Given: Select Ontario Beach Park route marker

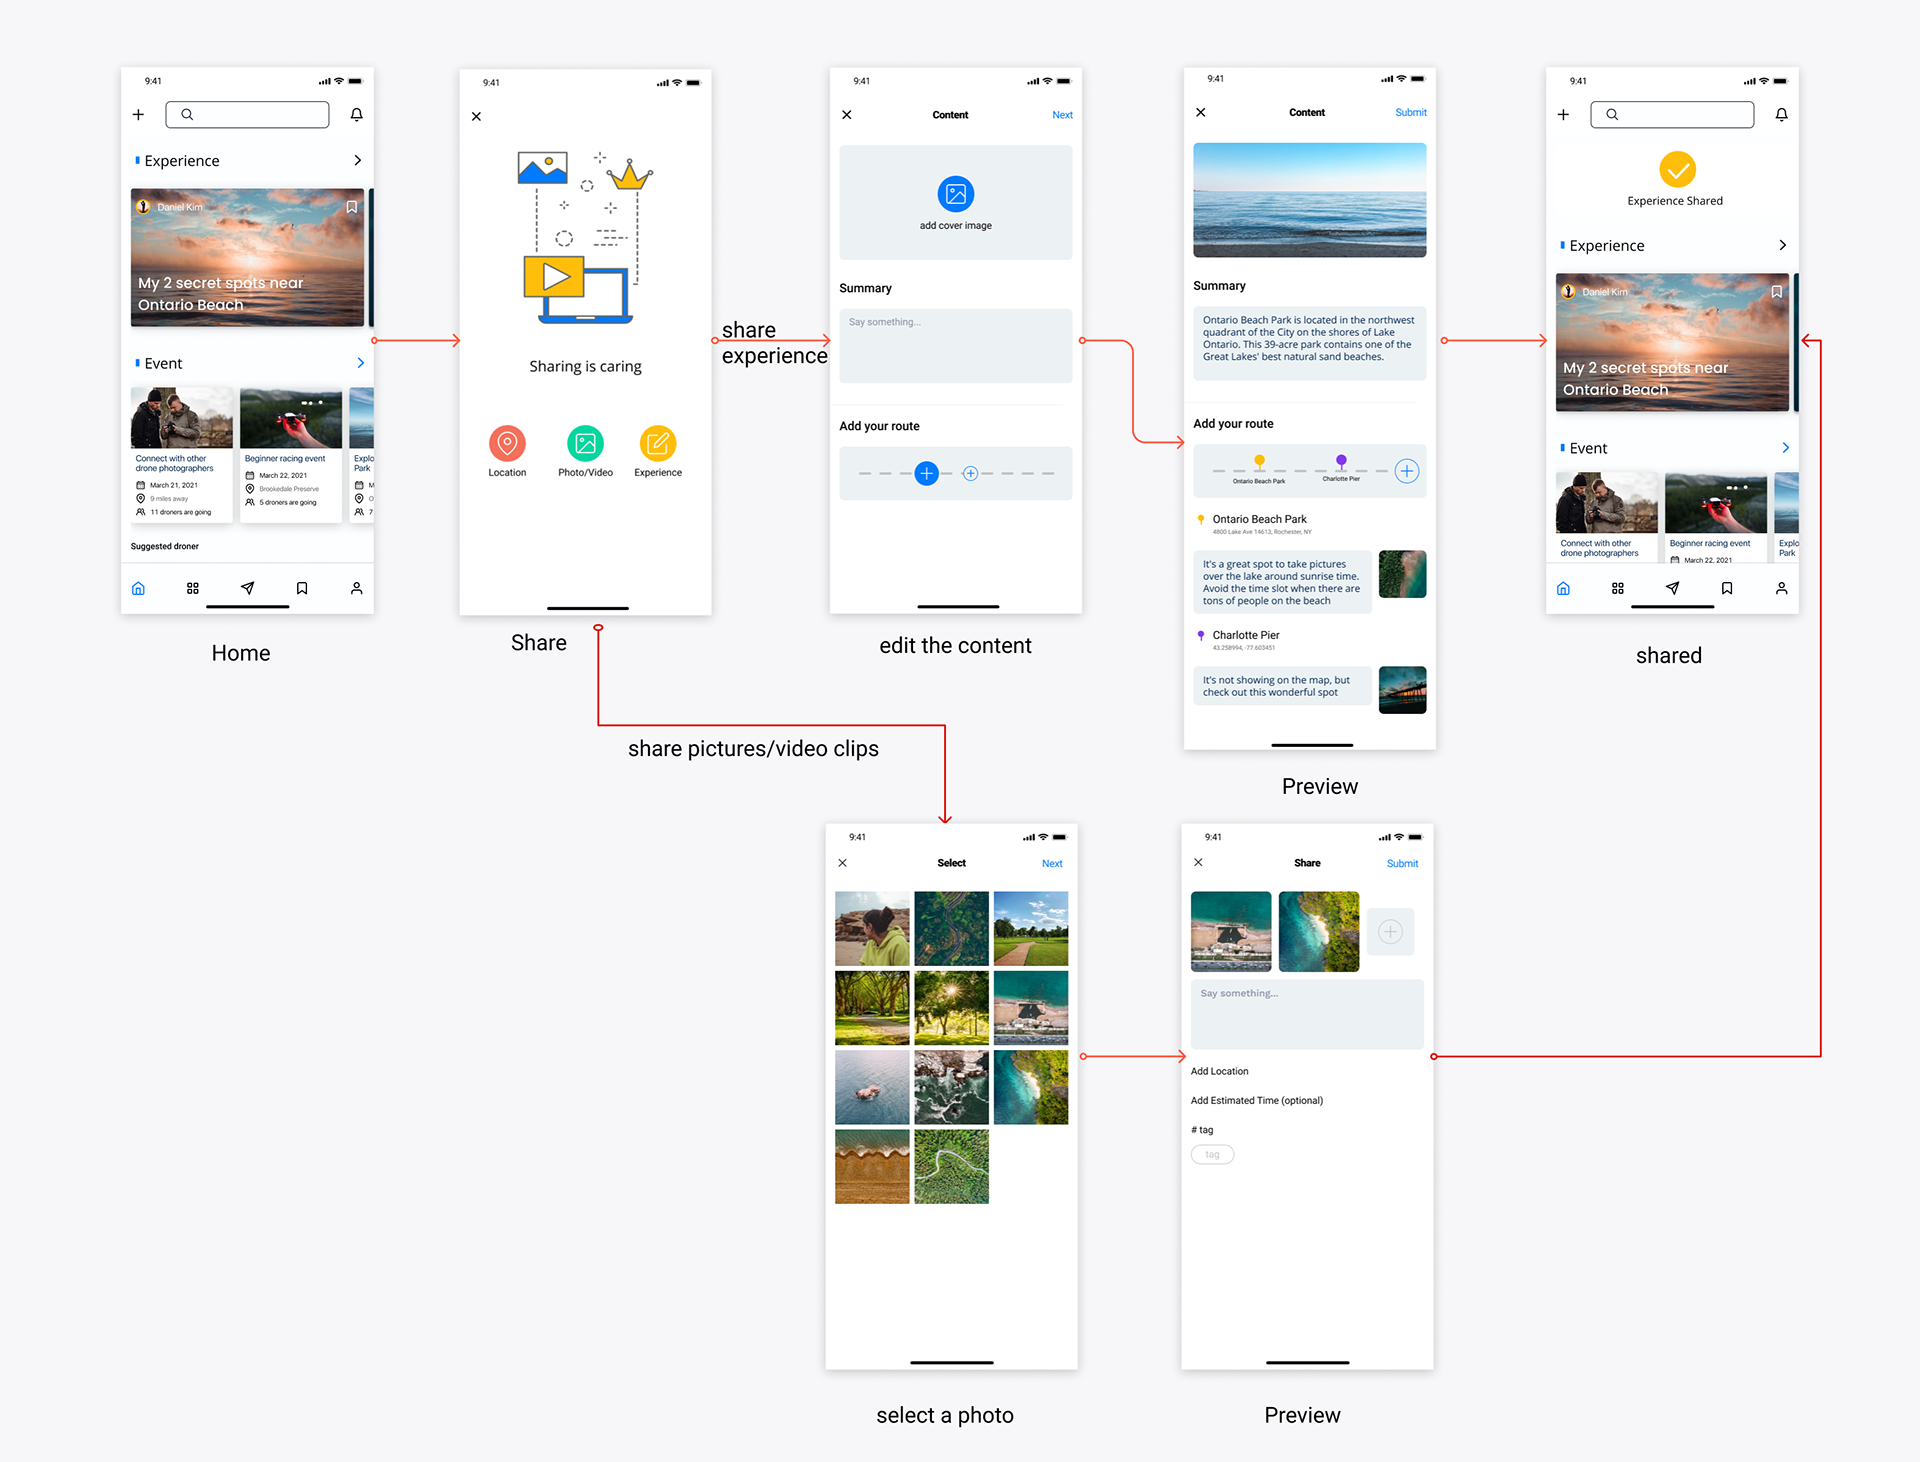Looking at the screenshot, I should click(x=1260, y=461).
